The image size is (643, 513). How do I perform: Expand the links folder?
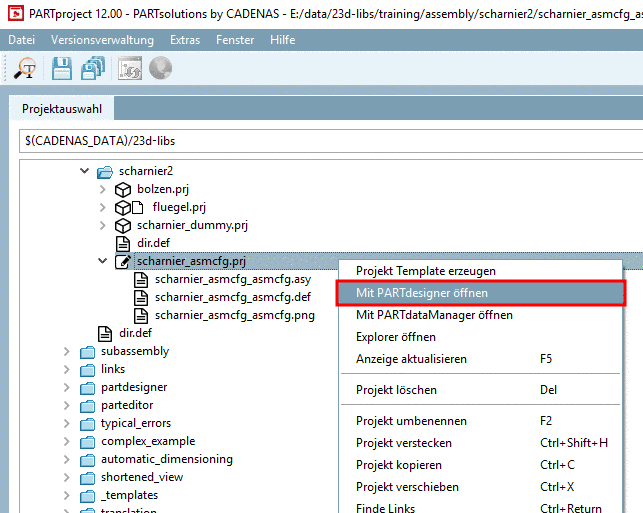point(66,369)
